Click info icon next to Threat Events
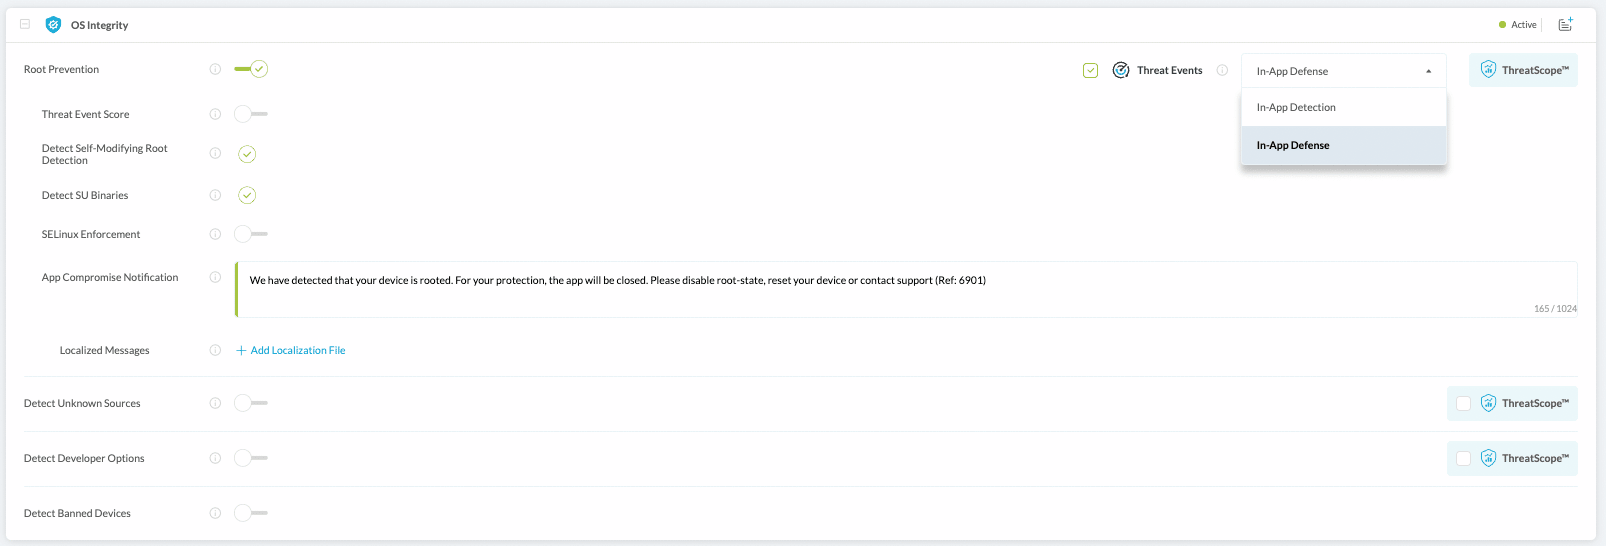This screenshot has height=546, width=1606. tap(1222, 70)
